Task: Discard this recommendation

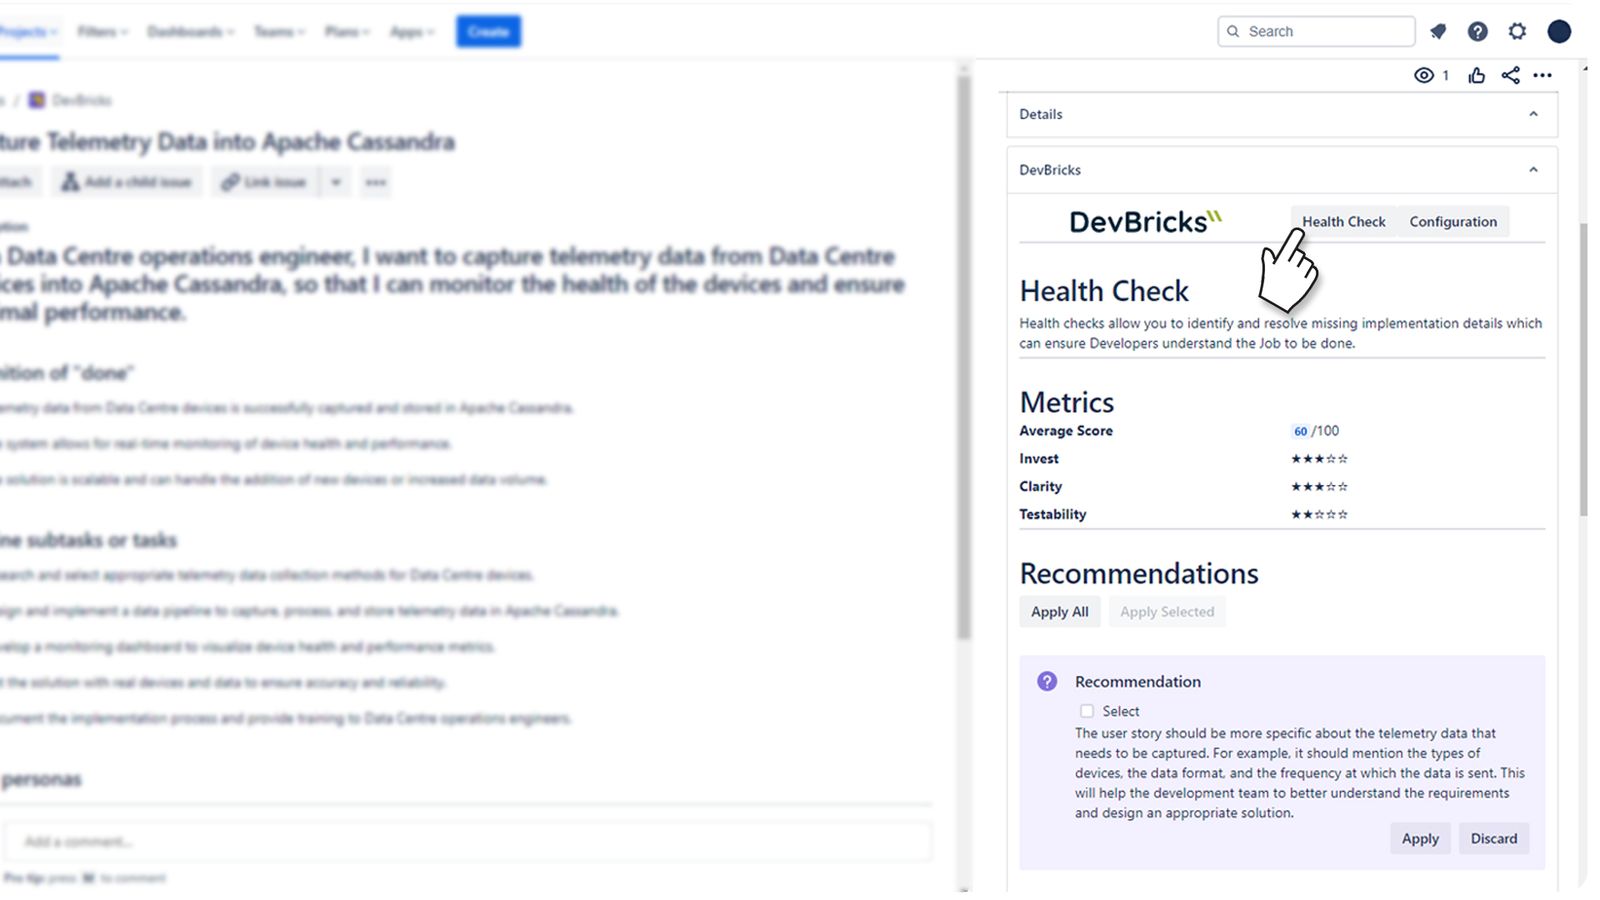Action: 1494,839
